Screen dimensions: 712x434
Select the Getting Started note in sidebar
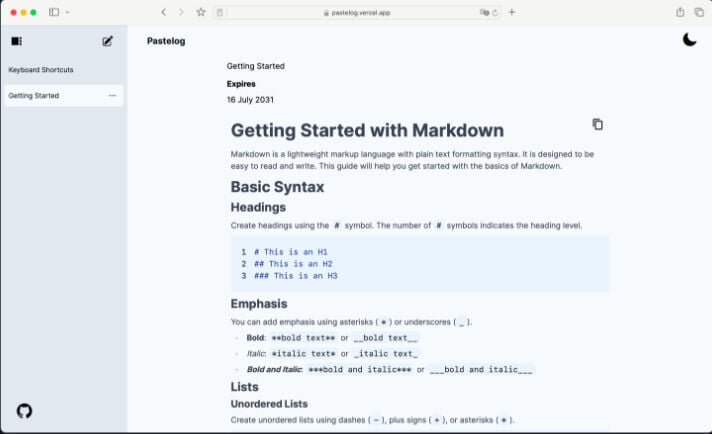click(x=34, y=96)
